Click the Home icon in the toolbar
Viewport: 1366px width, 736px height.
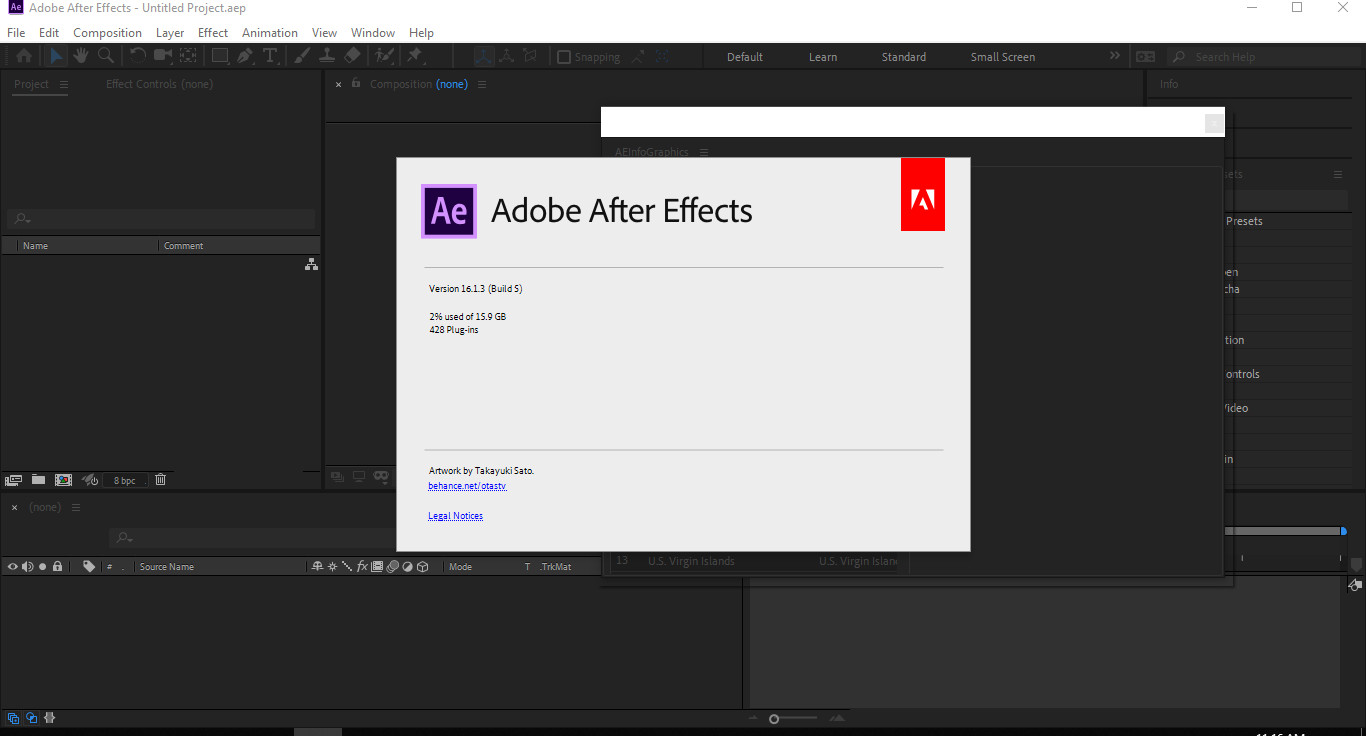point(24,56)
